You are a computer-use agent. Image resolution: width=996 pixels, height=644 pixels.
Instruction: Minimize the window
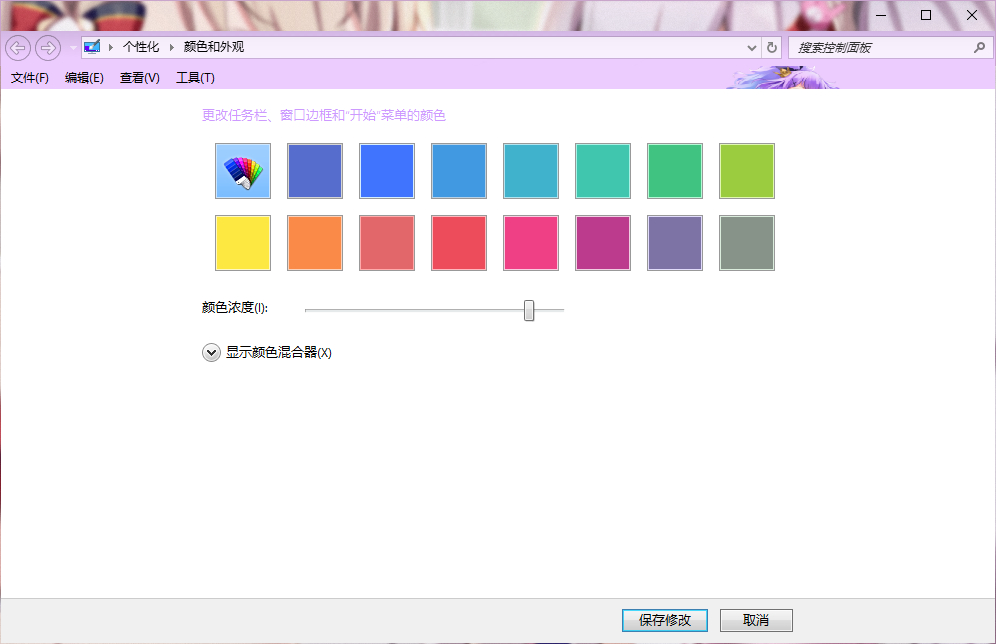[x=881, y=15]
